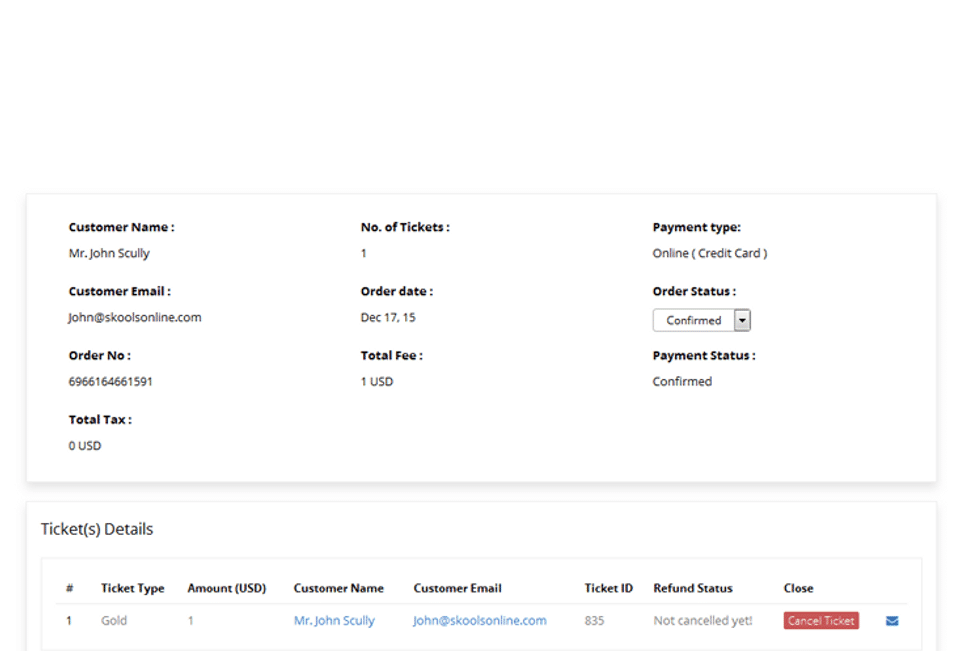Open the Order Status dropdown arrow
Viewport: 960px width, 651px height.
742,320
